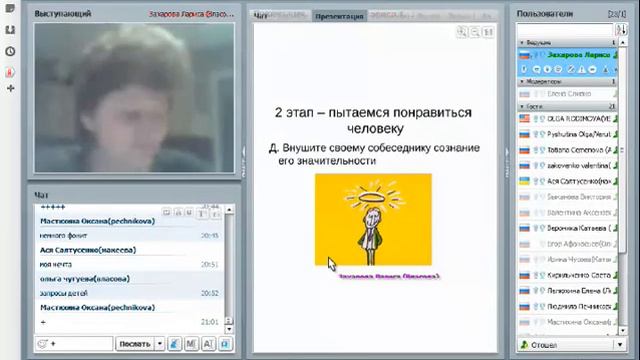Click ольга чугуева(власова) name in chat
The image size is (640, 360).
tap(85, 279)
